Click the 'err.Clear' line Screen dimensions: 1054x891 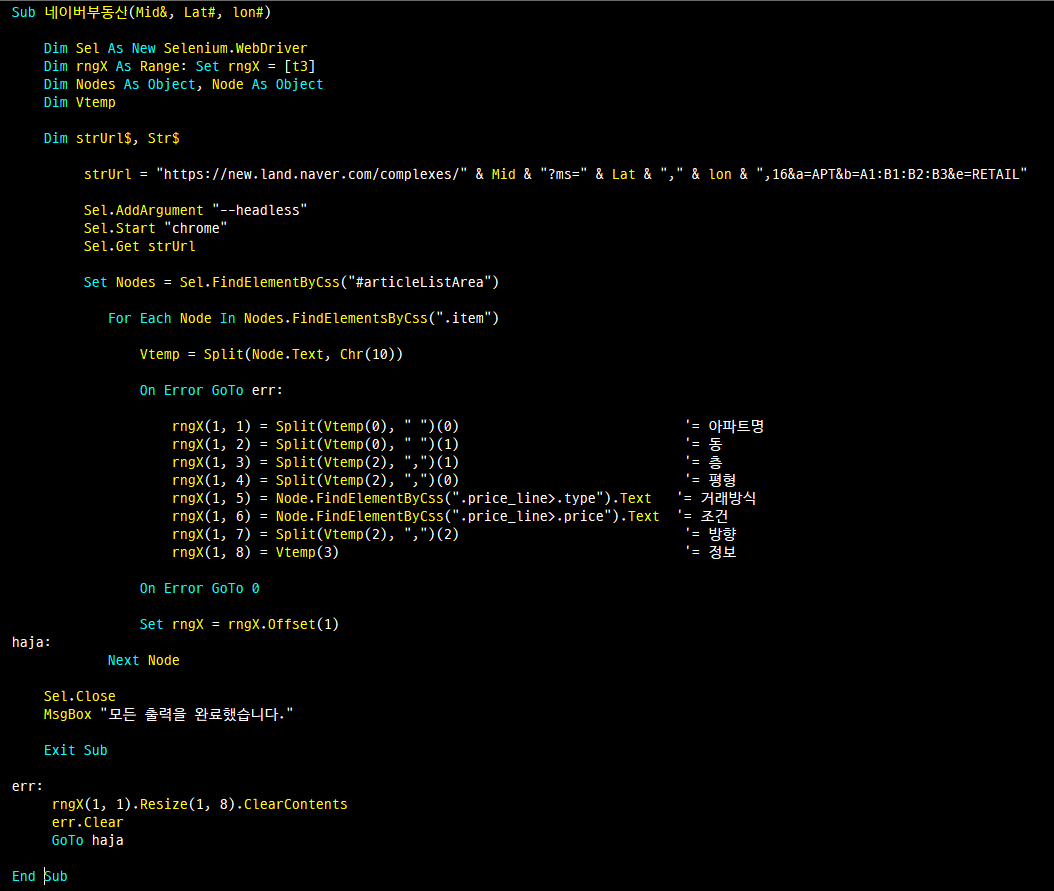click(x=87, y=822)
